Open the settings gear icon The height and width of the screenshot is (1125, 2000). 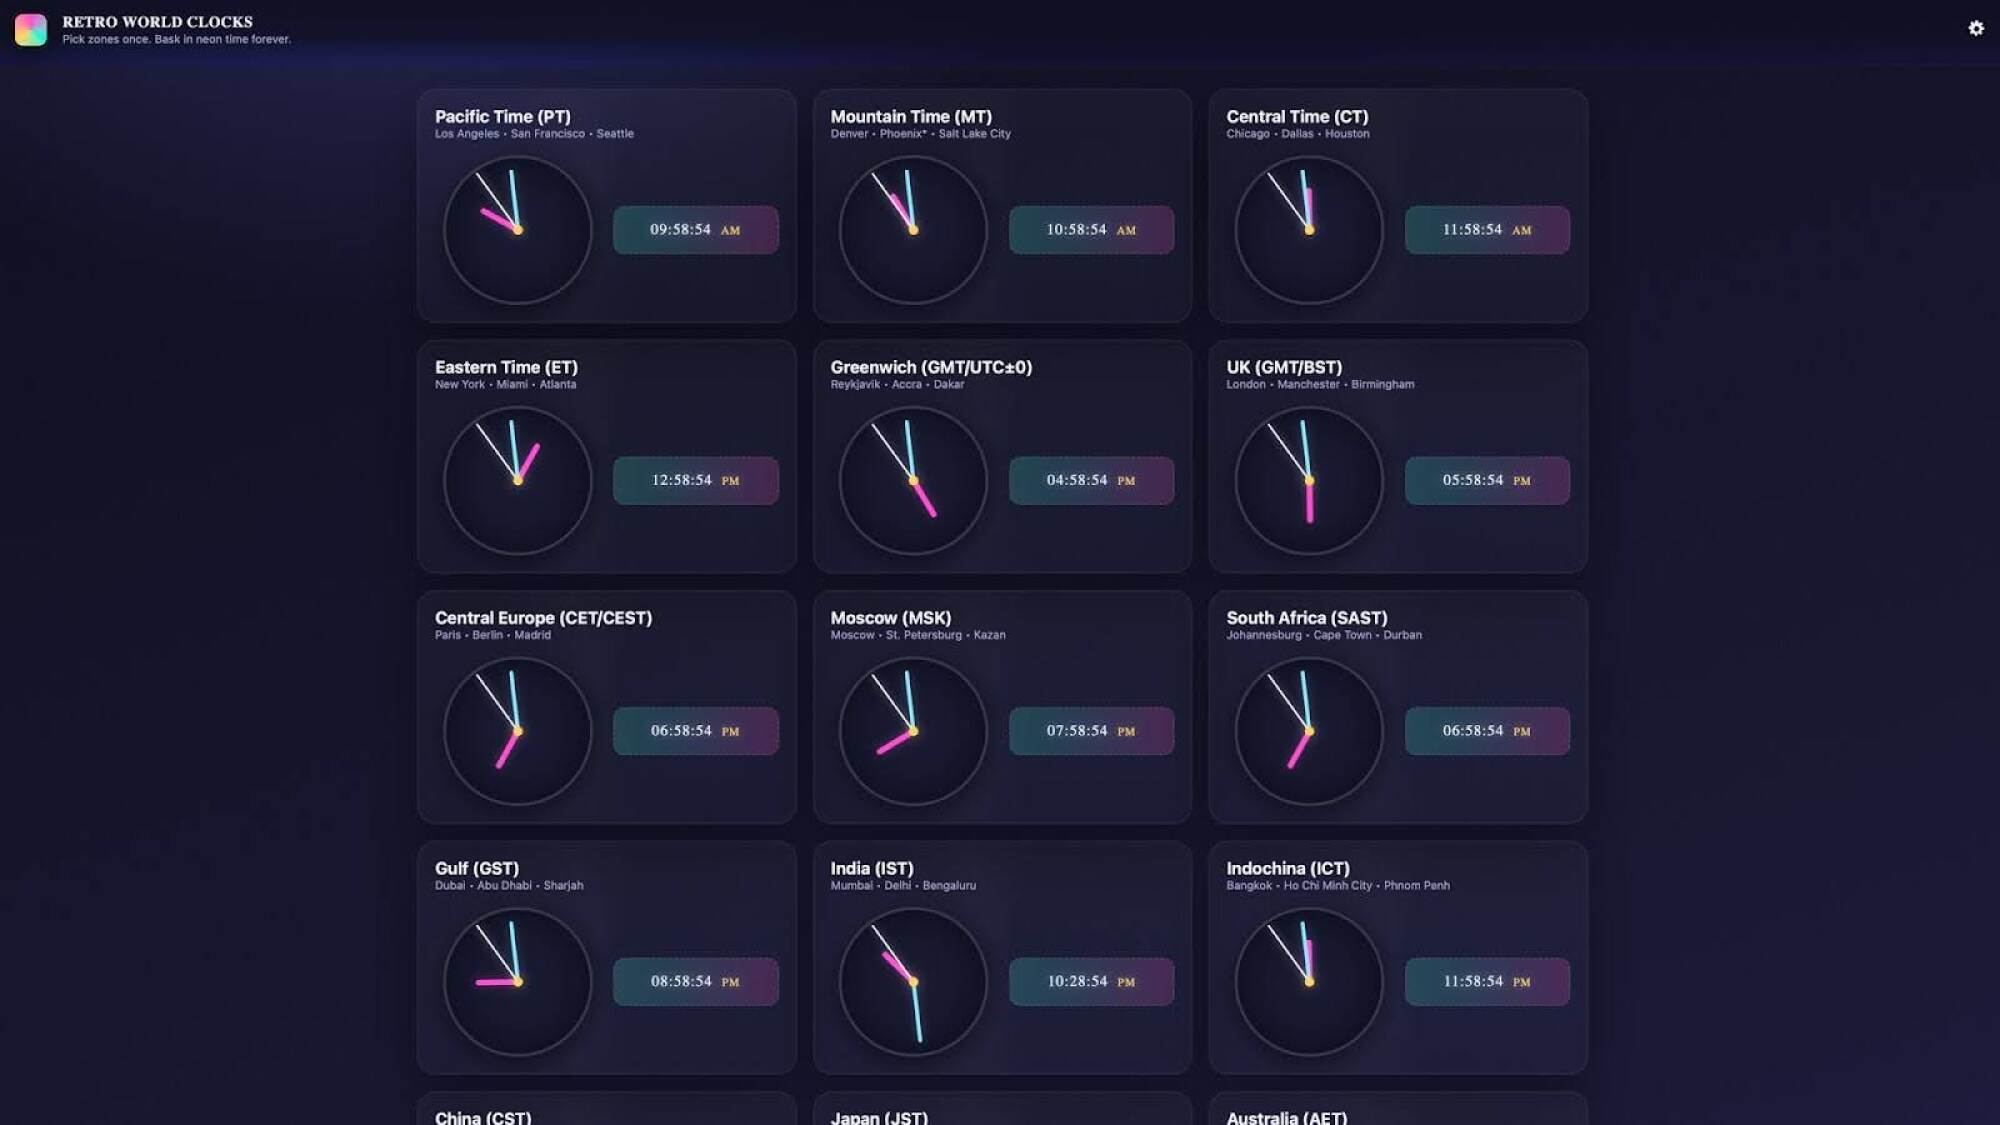click(1975, 29)
